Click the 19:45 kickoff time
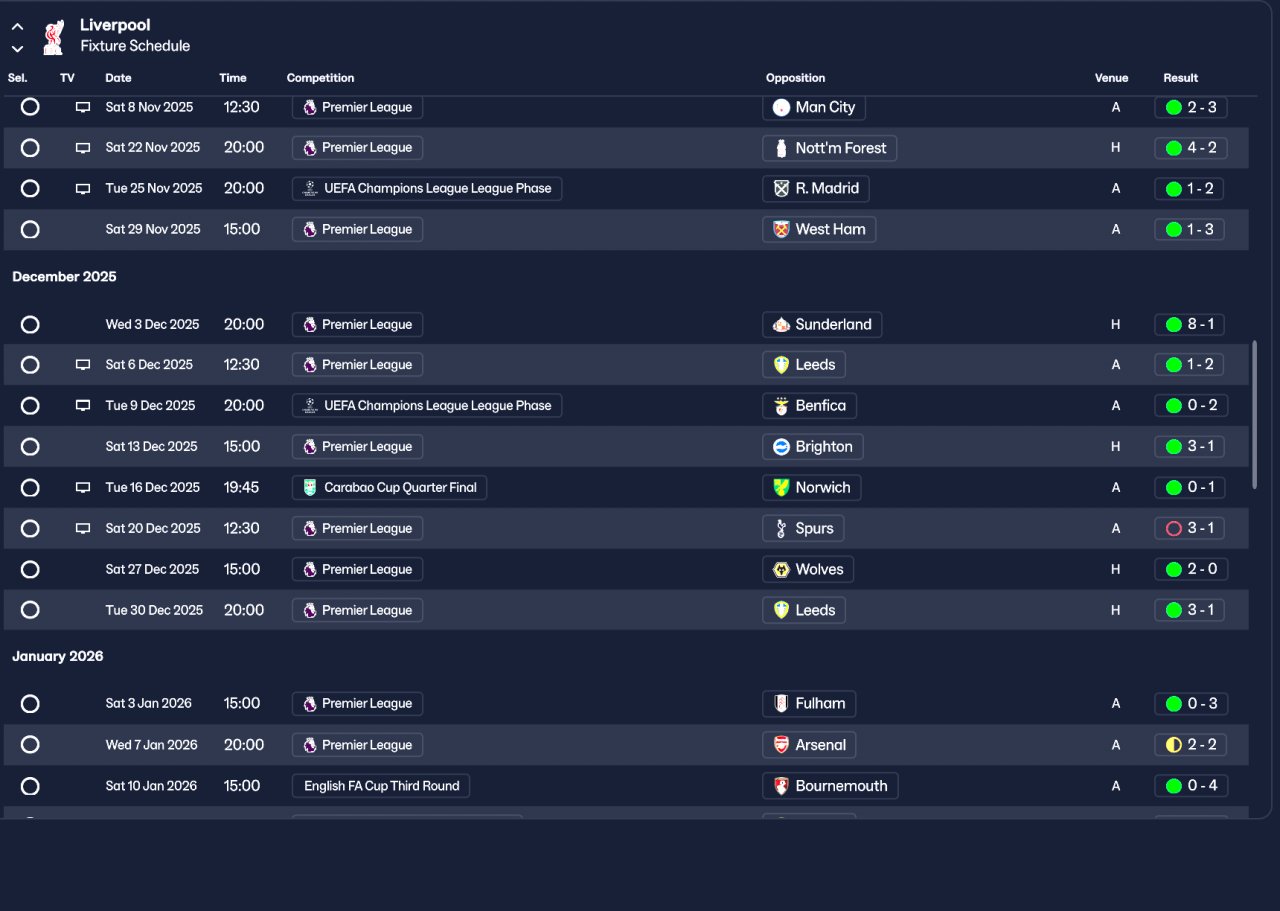Screen dimensions: 1280x911 241,488
